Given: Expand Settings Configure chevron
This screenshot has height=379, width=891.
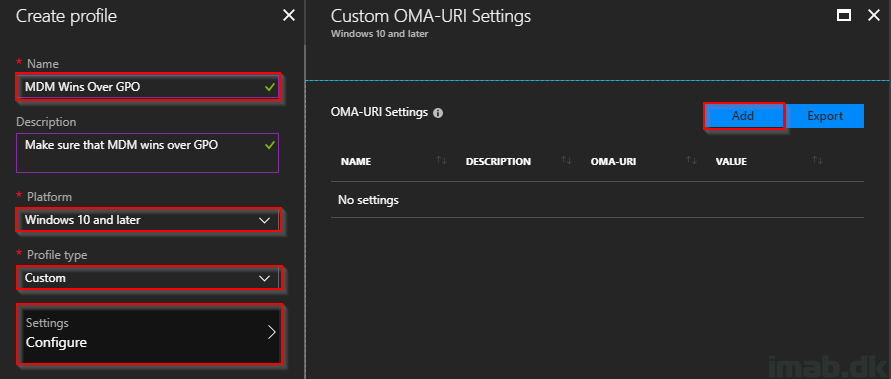Looking at the screenshot, I should pyautogui.click(x=272, y=332).
